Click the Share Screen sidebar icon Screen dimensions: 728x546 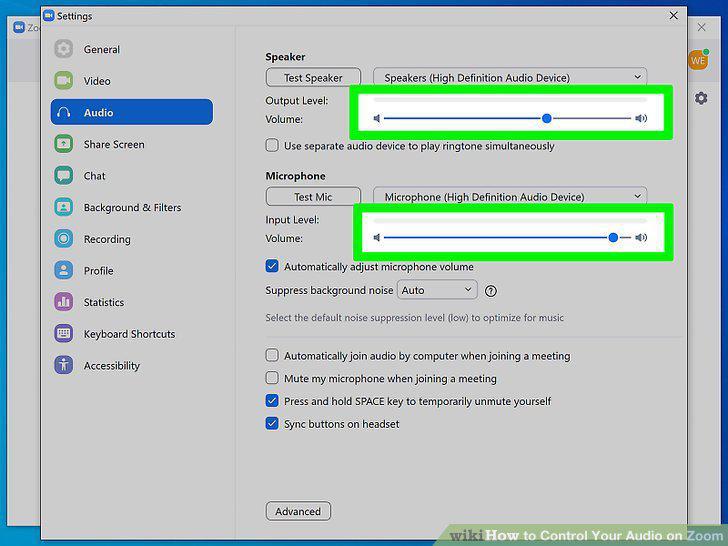[x=64, y=144]
